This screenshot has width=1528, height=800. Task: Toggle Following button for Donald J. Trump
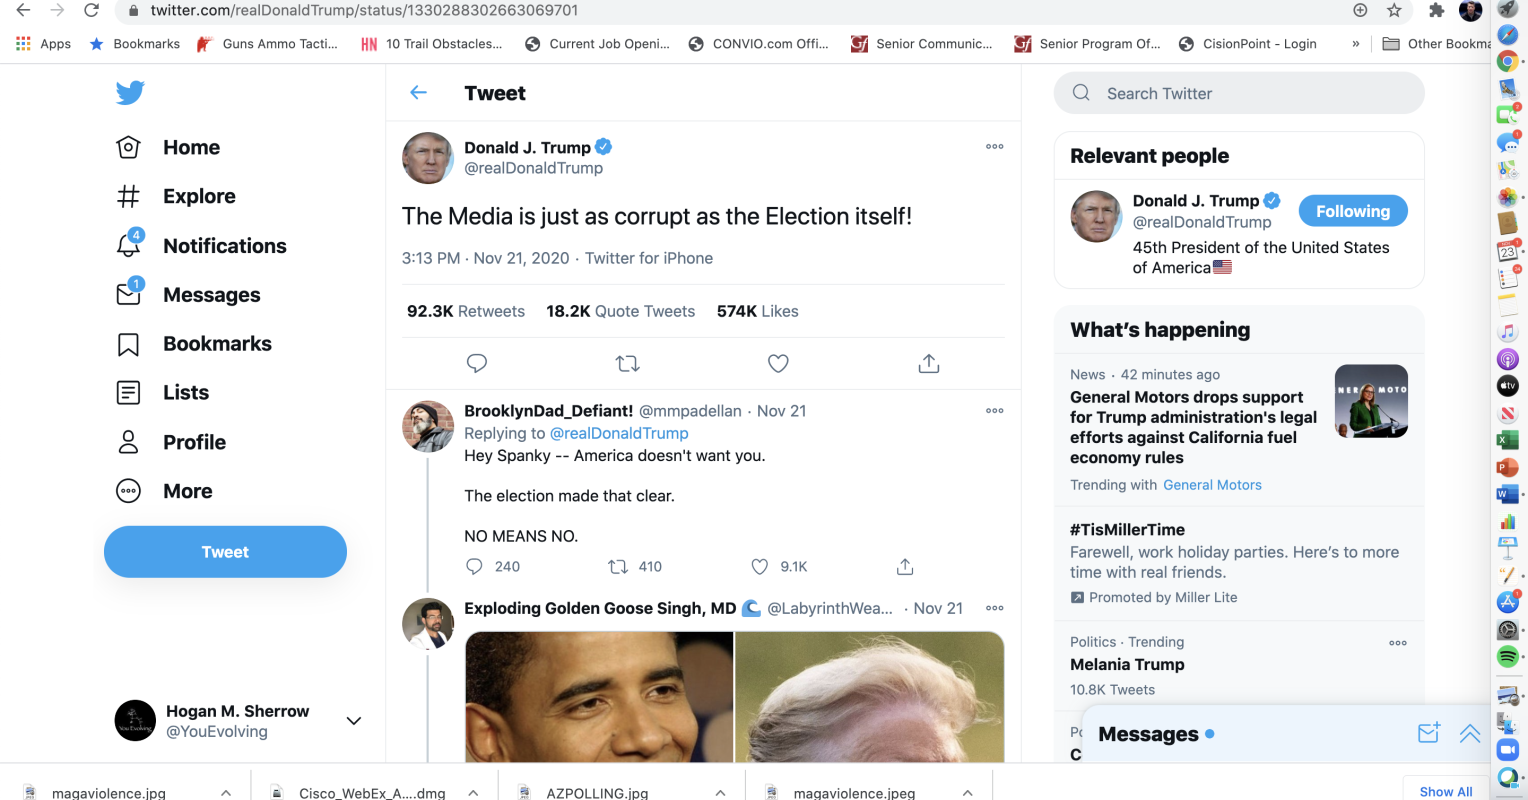click(x=1352, y=211)
